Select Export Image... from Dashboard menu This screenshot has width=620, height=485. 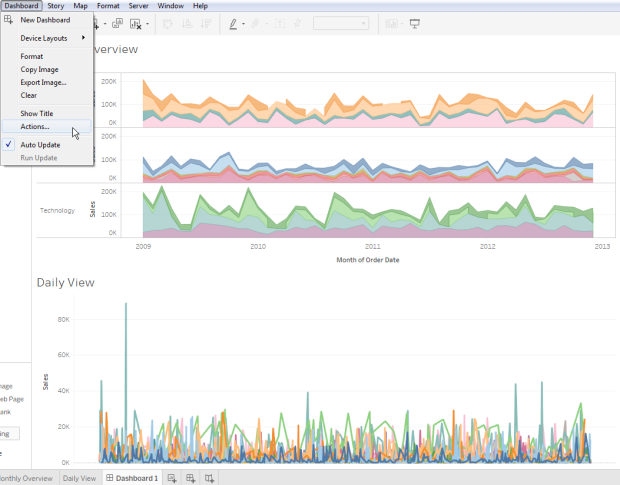pos(43,82)
